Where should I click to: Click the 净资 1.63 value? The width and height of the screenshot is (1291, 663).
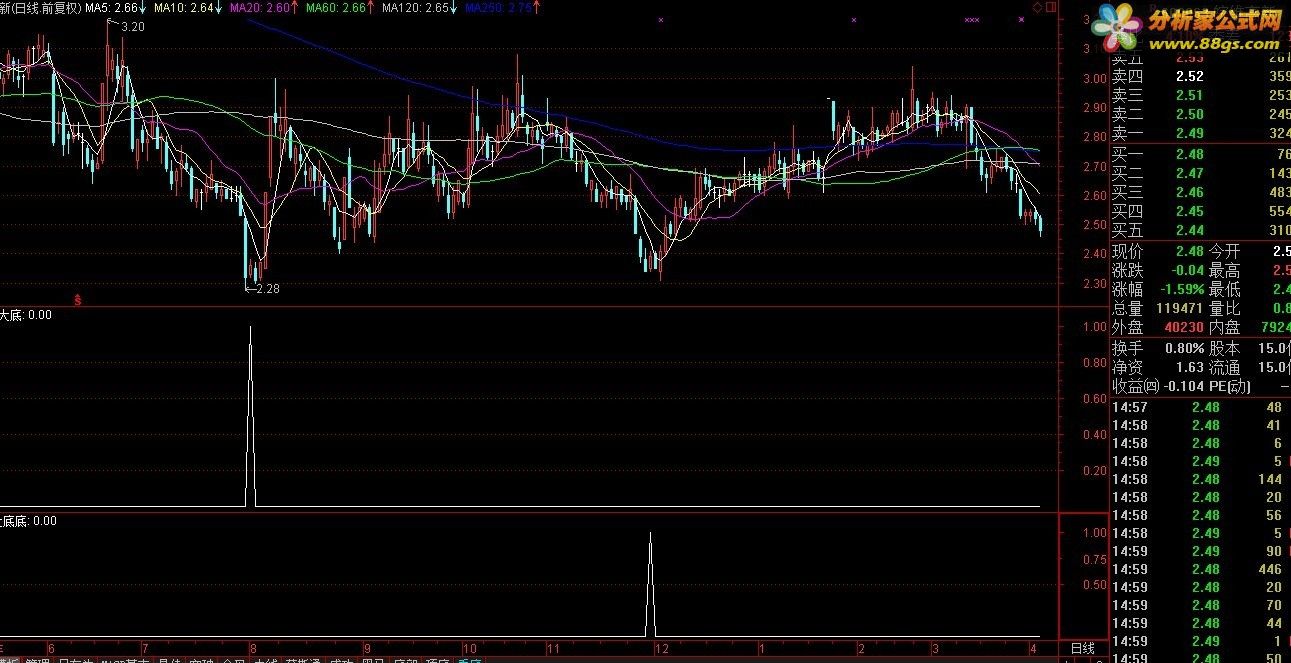pyautogui.click(x=1190, y=367)
